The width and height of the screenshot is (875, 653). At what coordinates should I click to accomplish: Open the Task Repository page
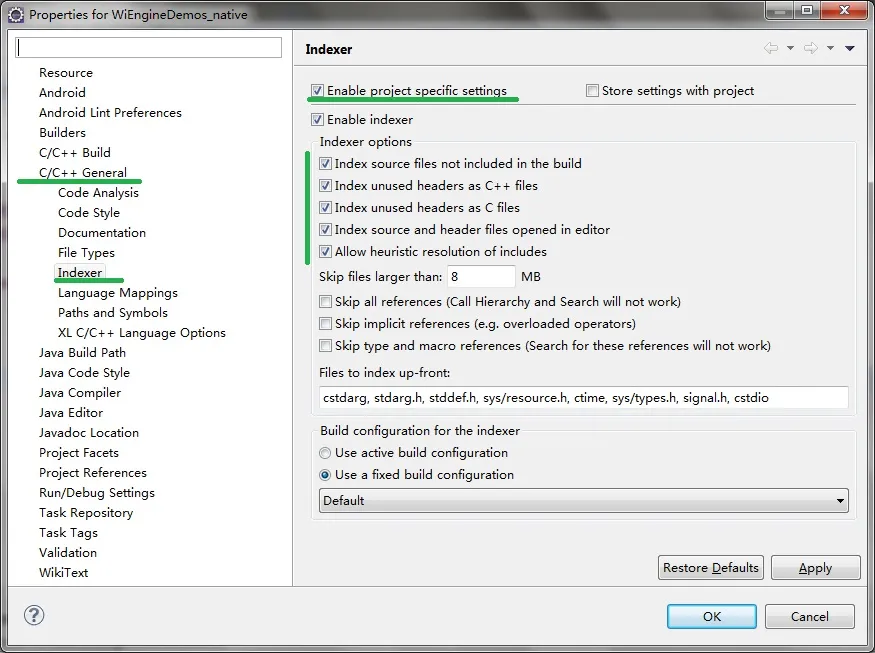click(x=86, y=513)
